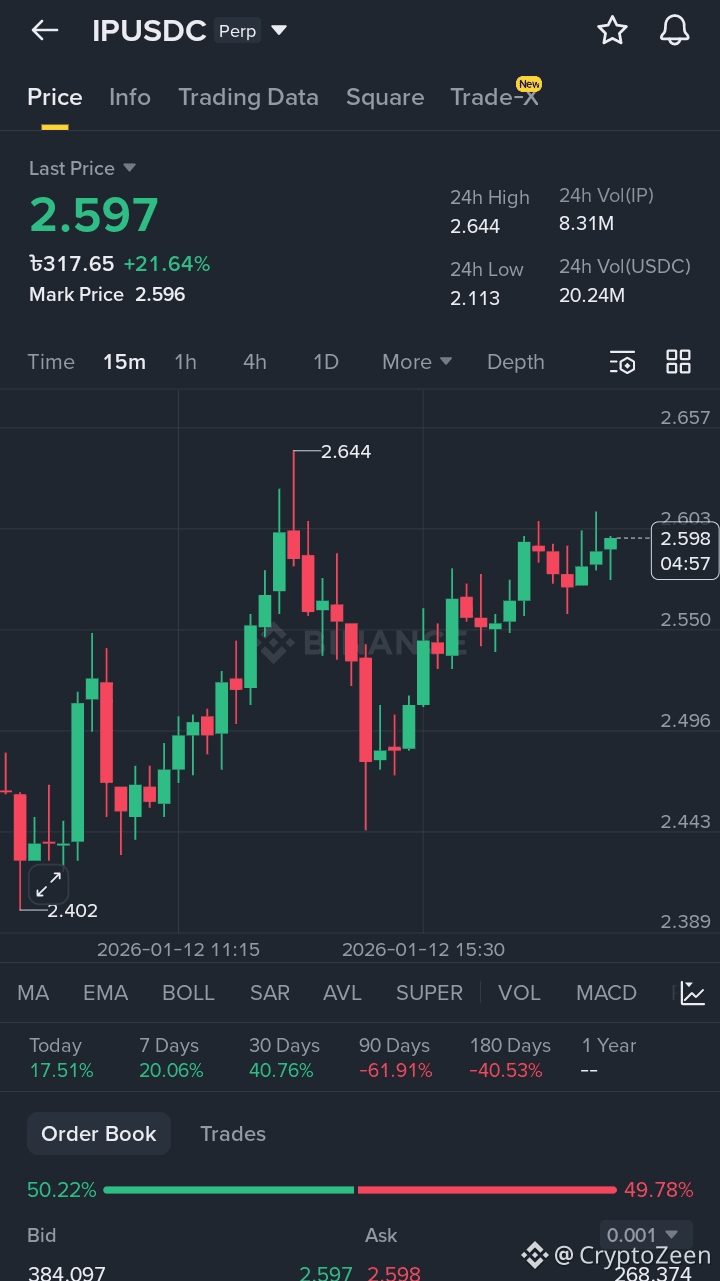Tap the green bid ratio bar 50.22%
Image resolution: width=720 pixels, height=1281 pixels.
coord(229,1190)
